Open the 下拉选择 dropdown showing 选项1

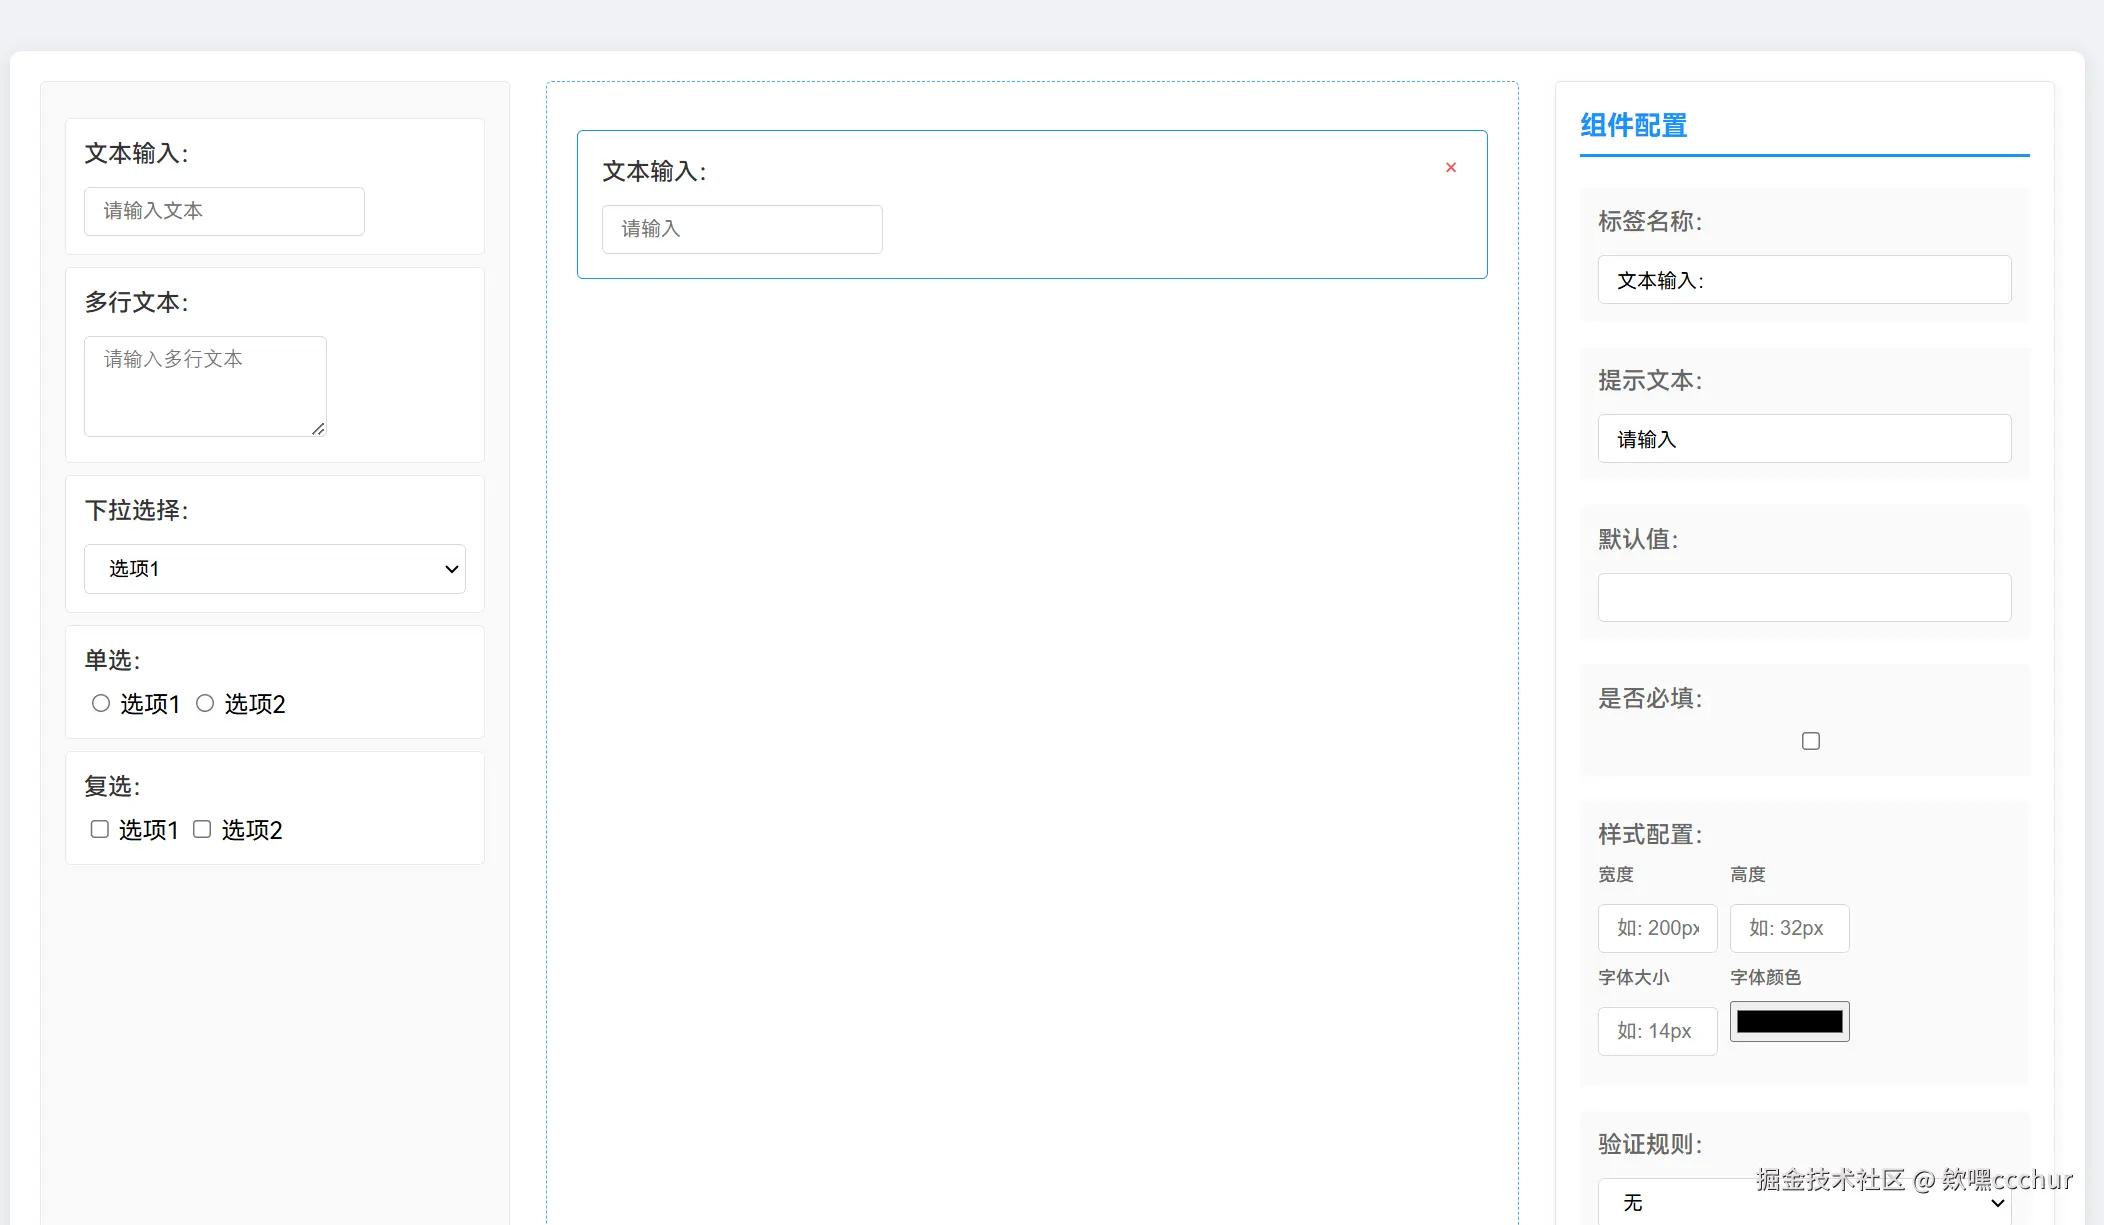(x=274, y=569)
